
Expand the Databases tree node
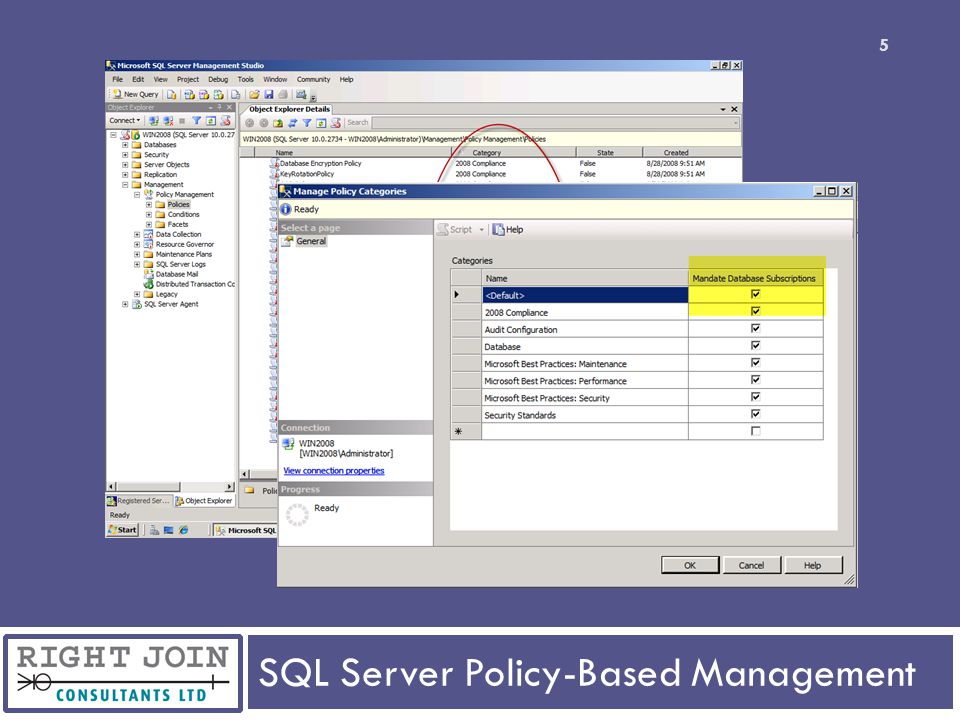click(x=125, y=145)
